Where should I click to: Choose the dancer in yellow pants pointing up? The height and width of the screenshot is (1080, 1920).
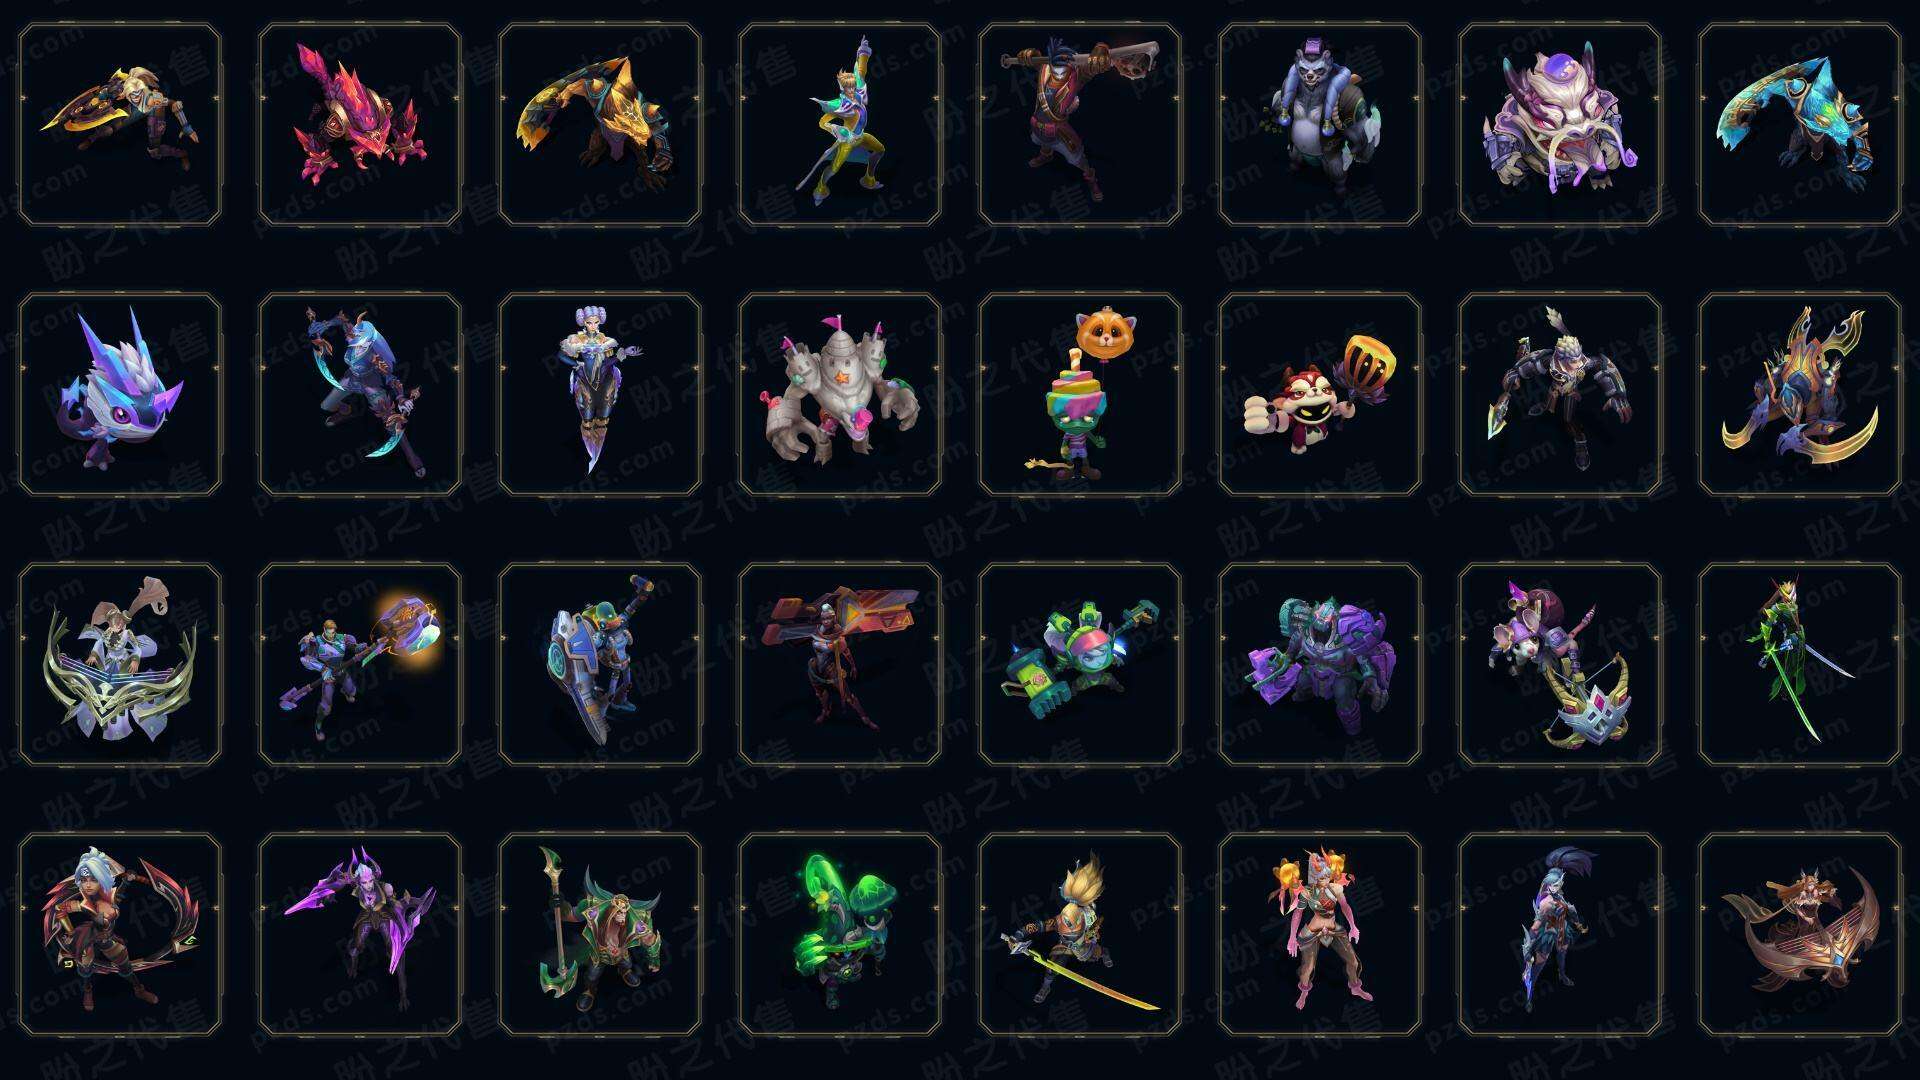tap(840, 125)
